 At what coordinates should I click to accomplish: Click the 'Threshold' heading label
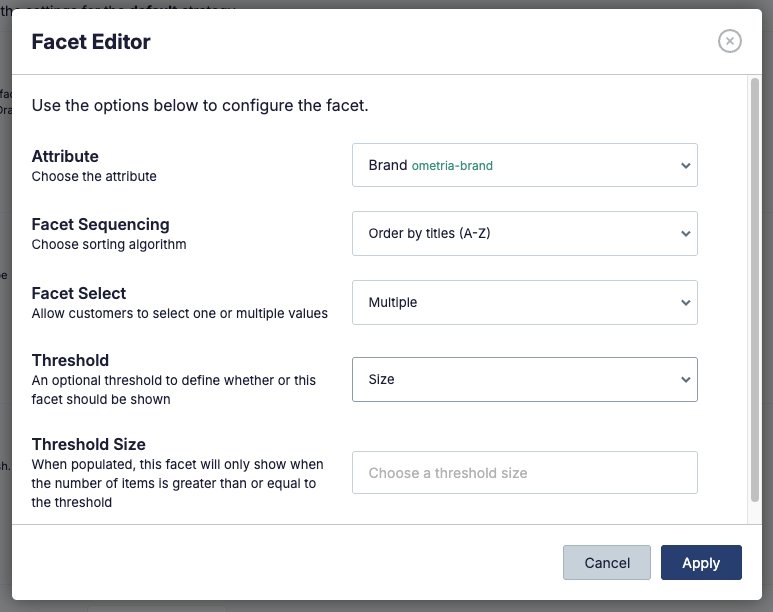[70, 360]
